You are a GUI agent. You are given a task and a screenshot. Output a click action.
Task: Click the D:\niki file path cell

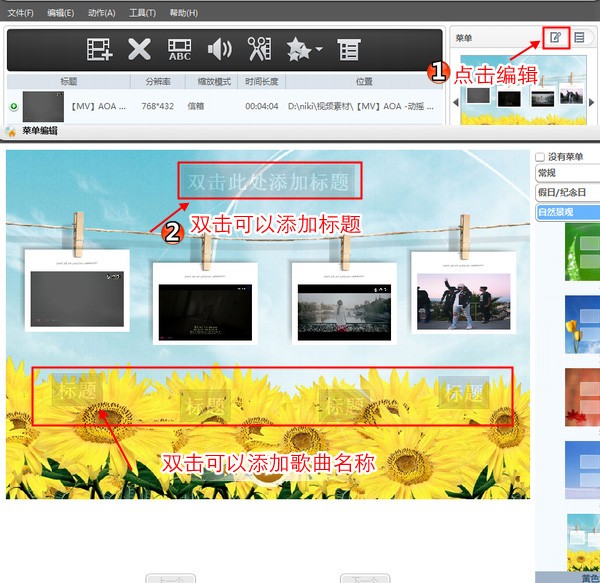(361, 106)
